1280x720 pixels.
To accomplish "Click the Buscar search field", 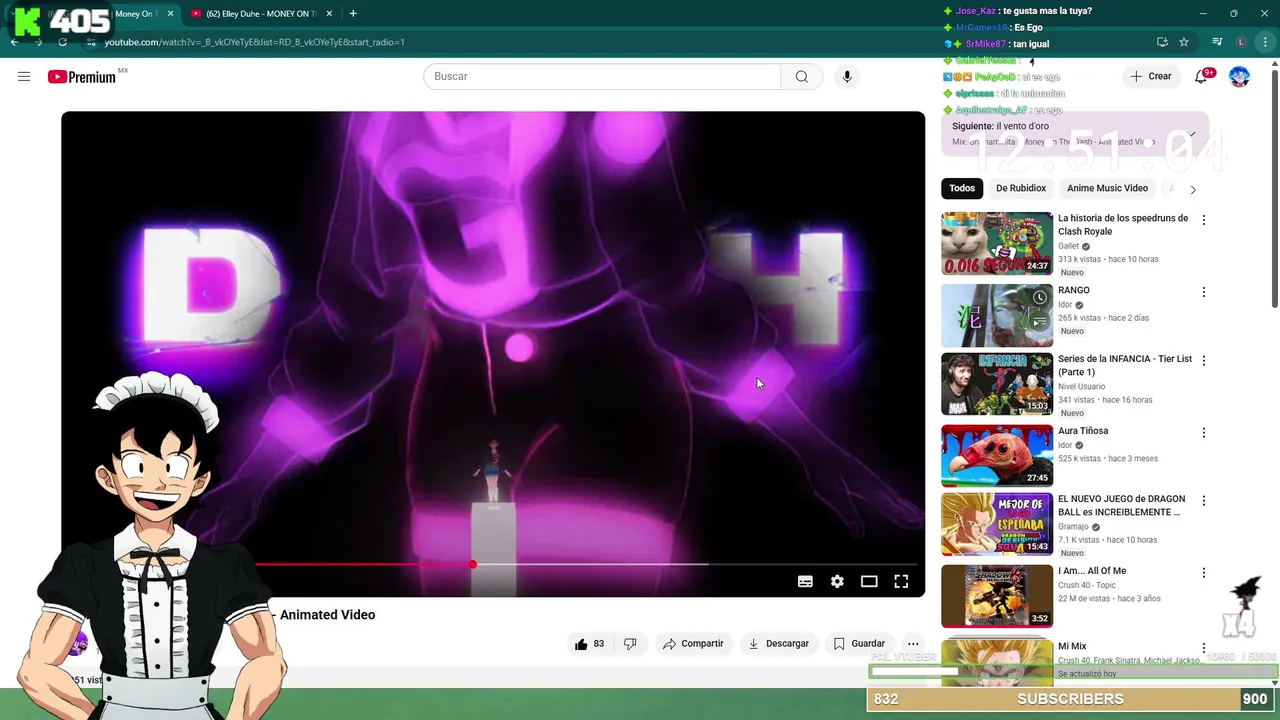I will 602,77.
